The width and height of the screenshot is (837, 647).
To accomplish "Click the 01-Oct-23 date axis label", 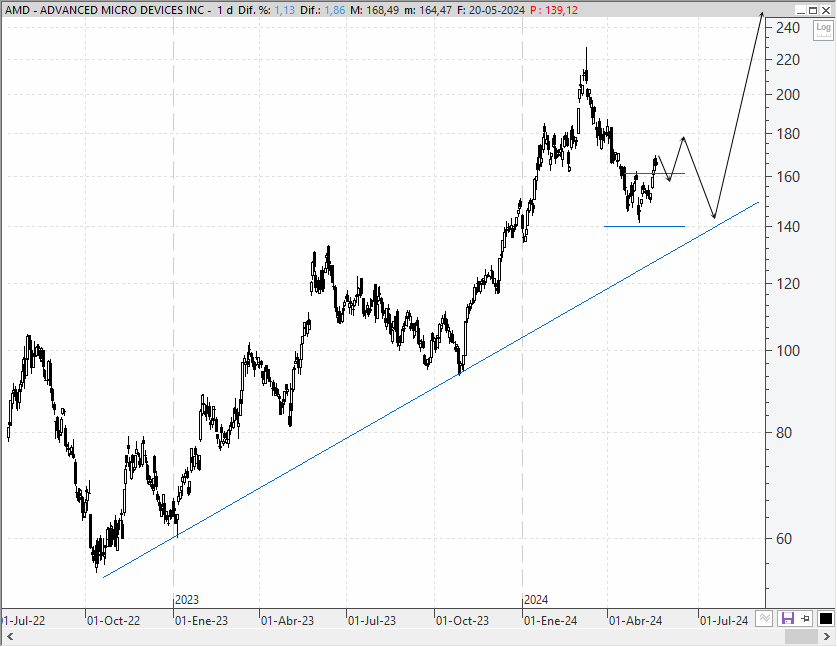I will (x=462, y=621).
